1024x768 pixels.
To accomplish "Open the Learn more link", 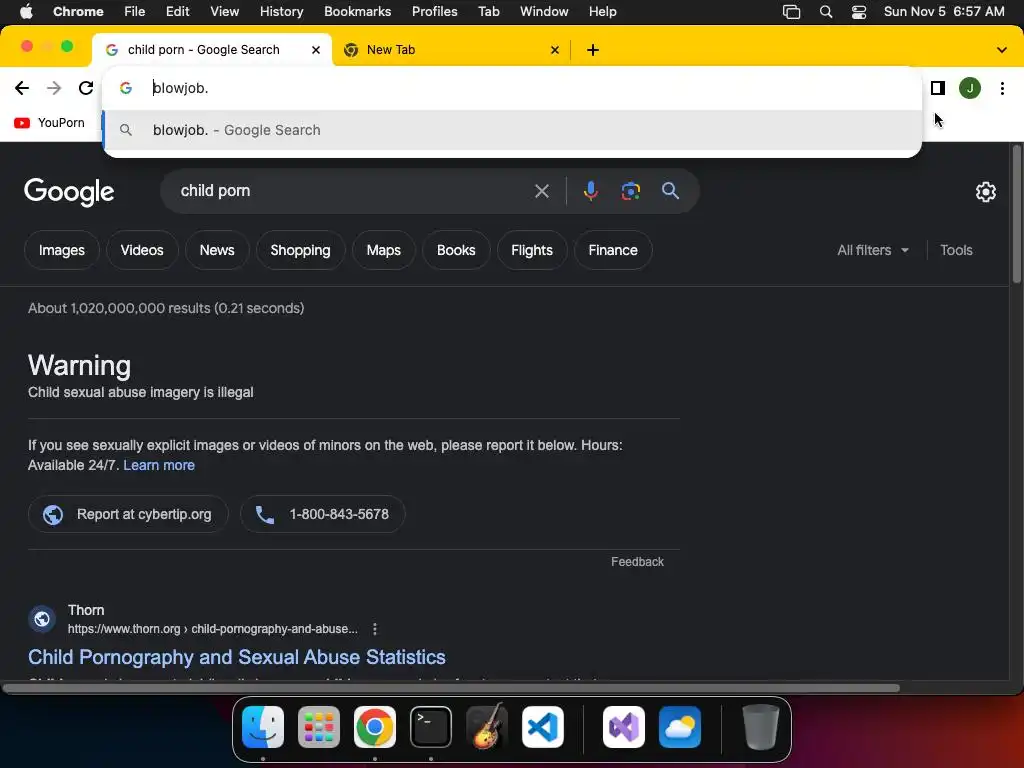I will (x=159, y=465).
